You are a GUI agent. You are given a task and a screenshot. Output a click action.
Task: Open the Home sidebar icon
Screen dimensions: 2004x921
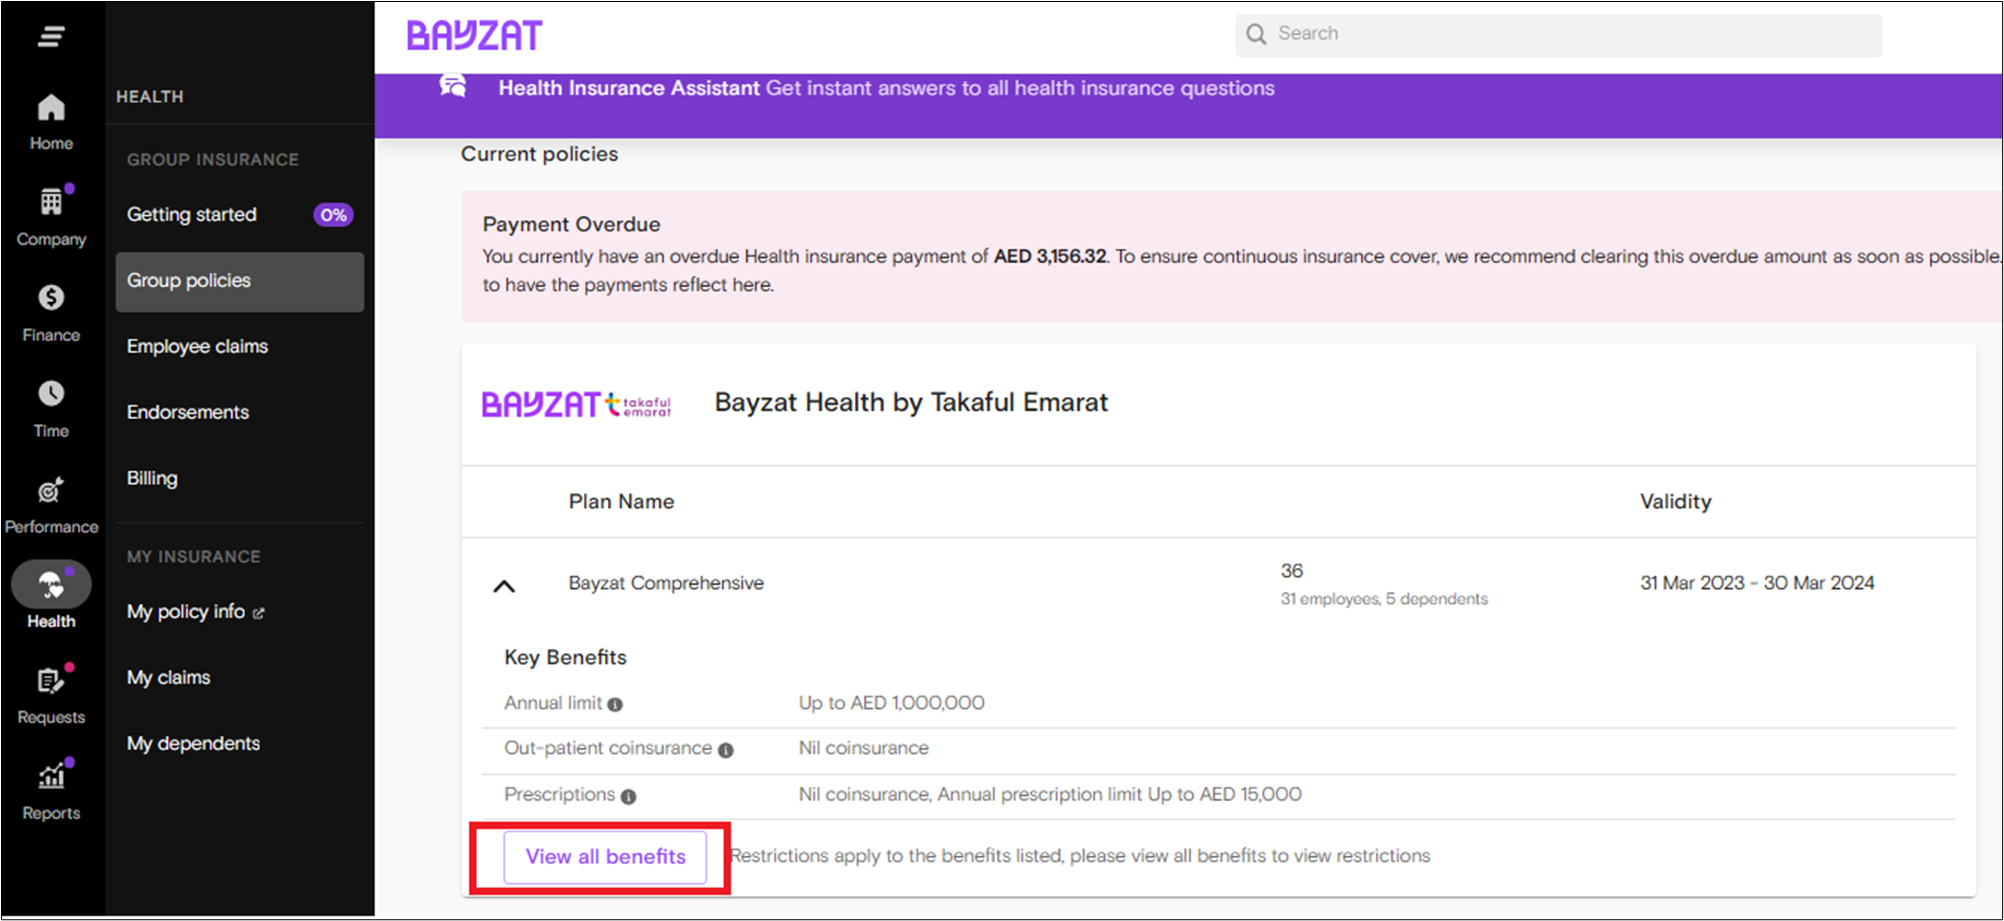[x=51, y=108]
